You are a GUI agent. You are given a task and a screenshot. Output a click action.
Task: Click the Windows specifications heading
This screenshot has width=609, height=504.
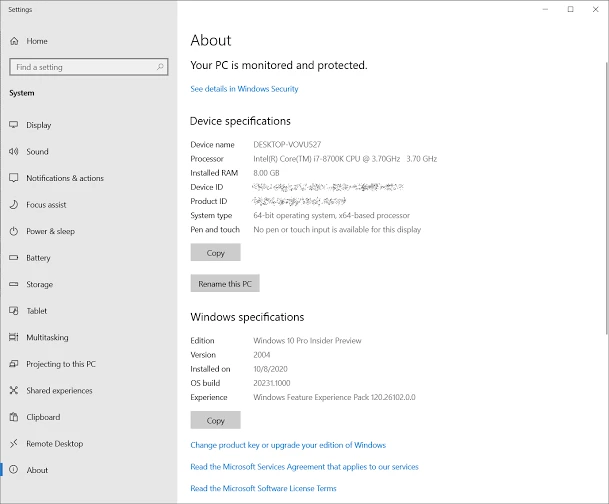click(x=247, y=317)
